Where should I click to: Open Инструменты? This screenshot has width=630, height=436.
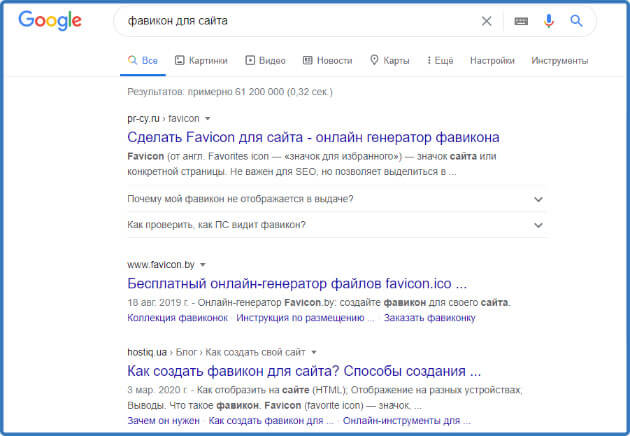click(x=560, y=61)
